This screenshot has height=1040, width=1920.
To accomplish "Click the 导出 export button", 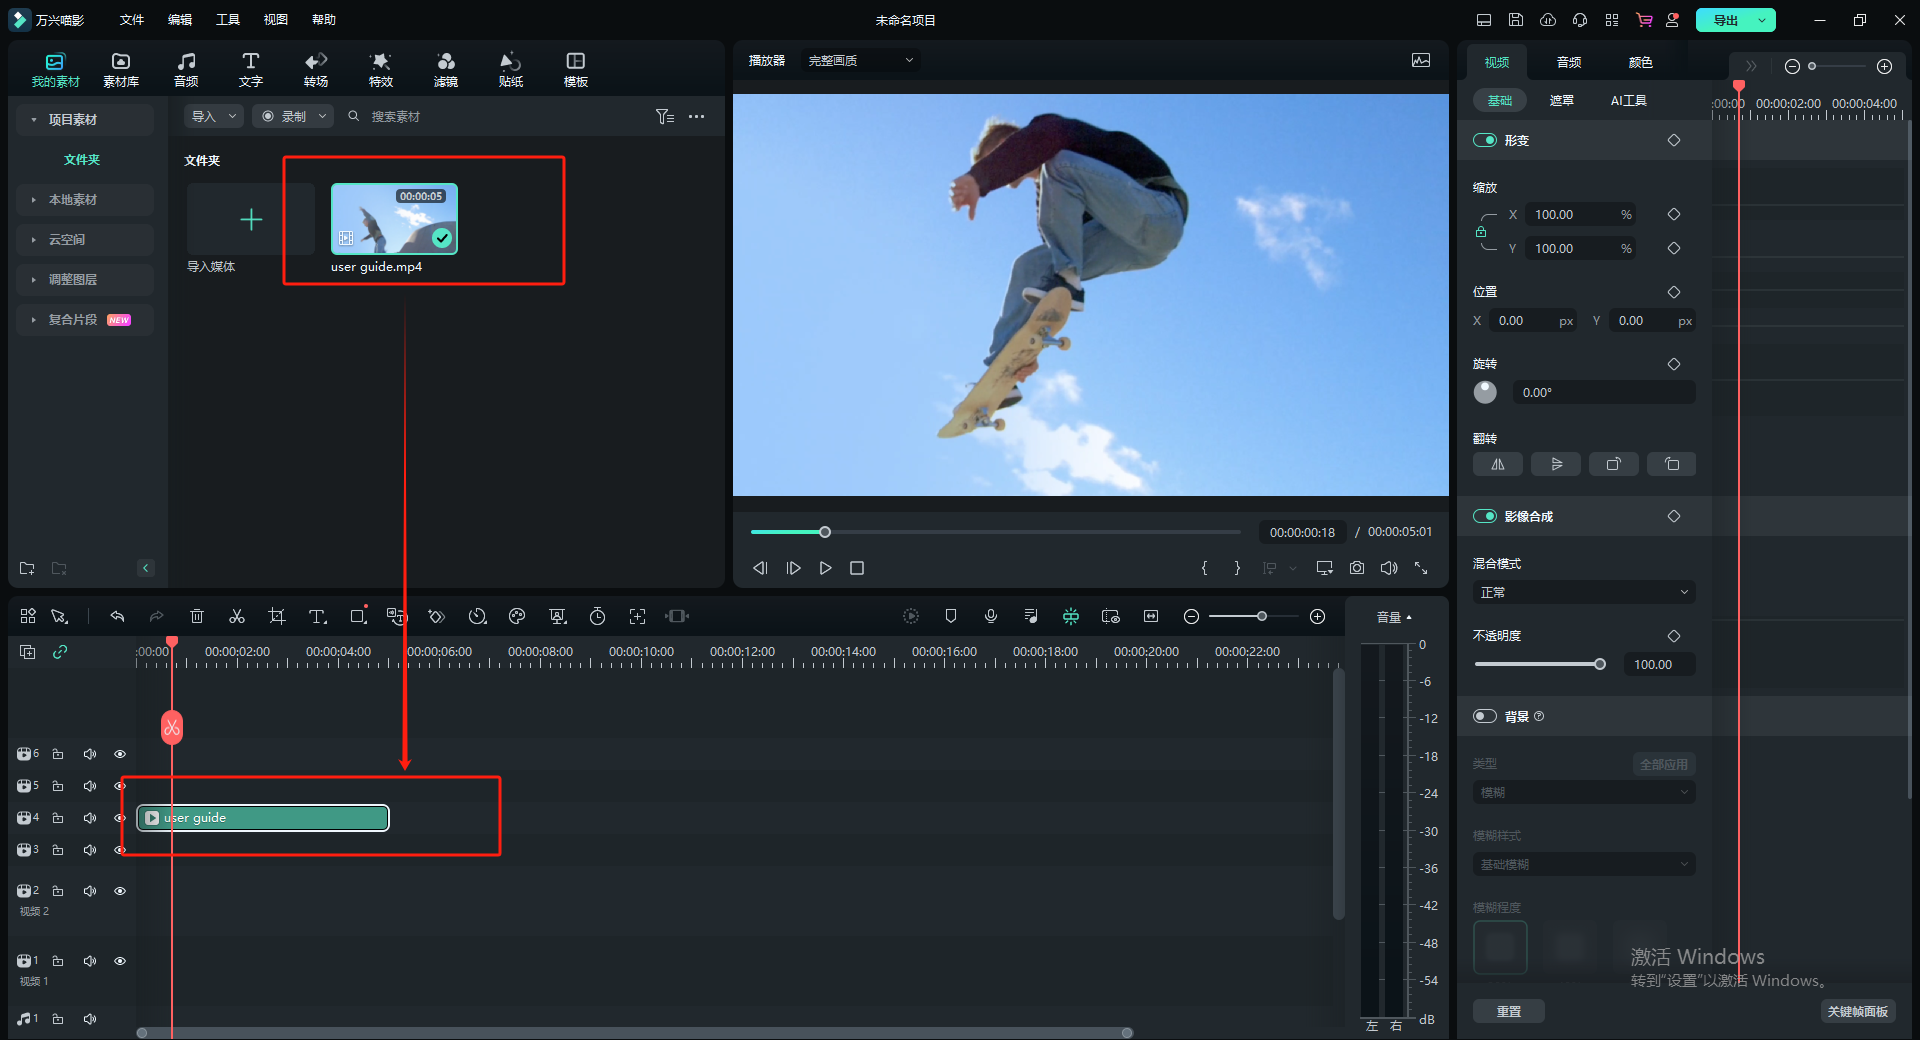I will pos(1725,20).
